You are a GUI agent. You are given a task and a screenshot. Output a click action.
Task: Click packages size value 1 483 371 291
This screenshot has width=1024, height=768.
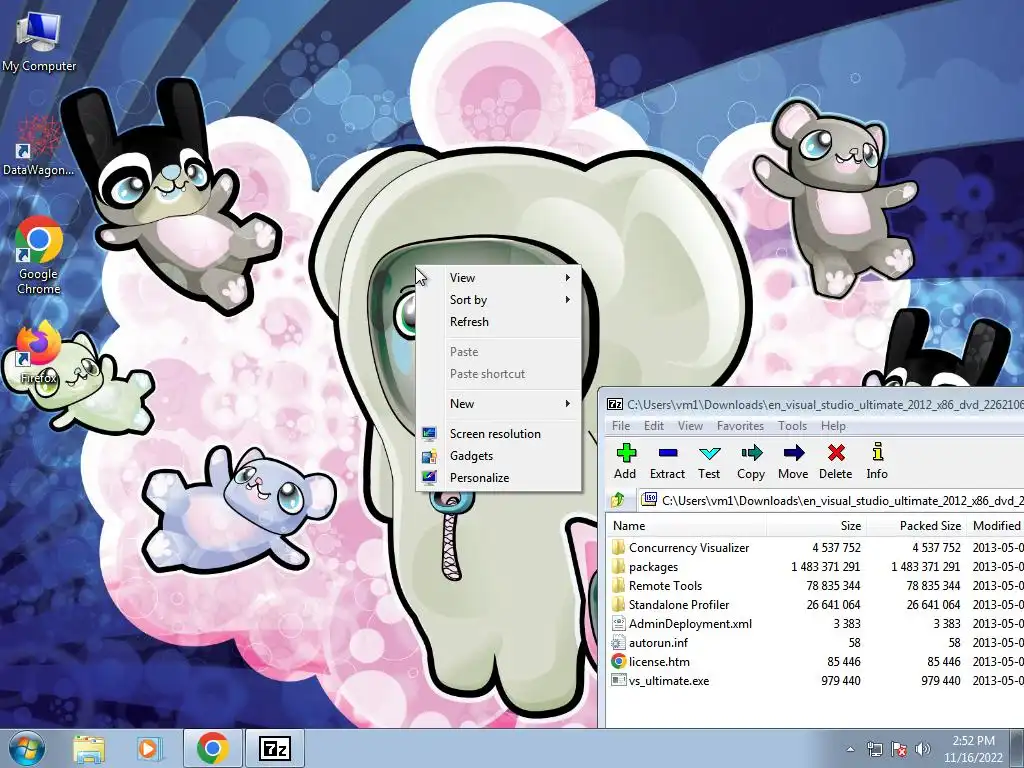pyautogui.click(x=825, y=567)
